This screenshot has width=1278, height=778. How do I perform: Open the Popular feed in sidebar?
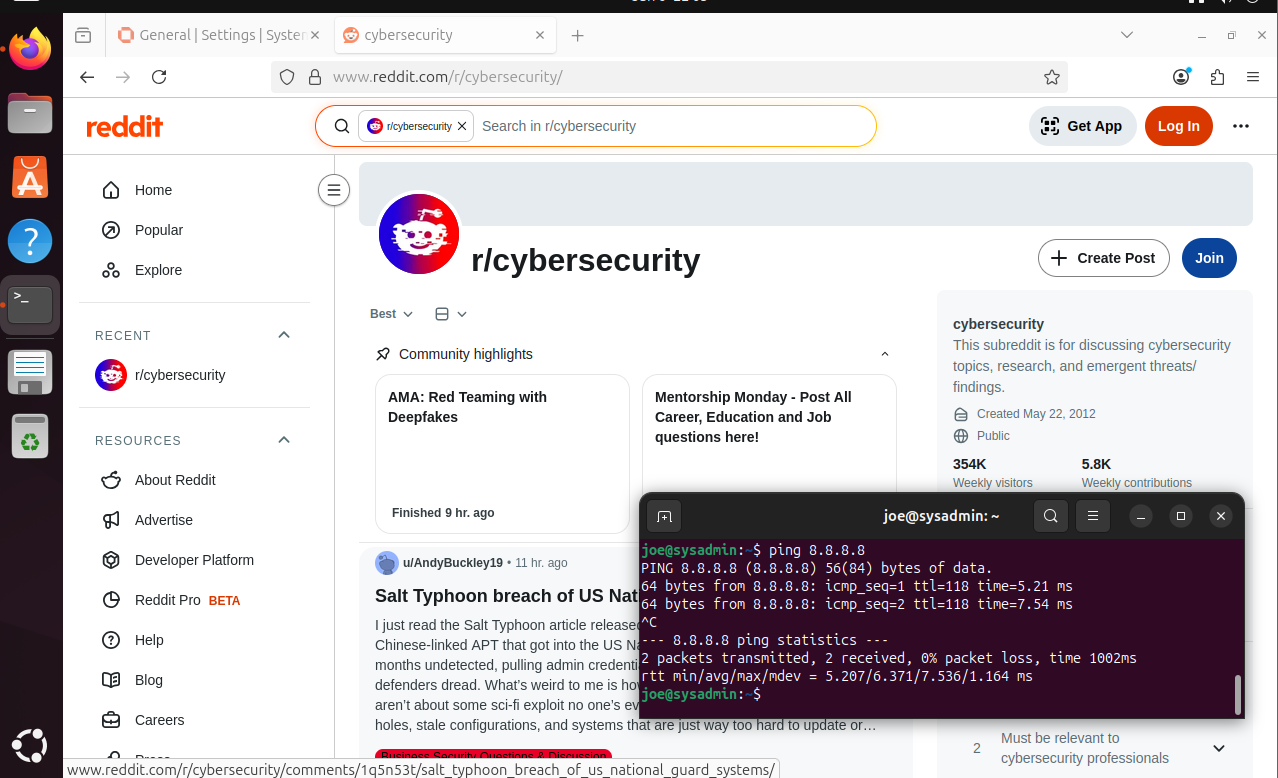pyautogui.click(x=158, y=230)
